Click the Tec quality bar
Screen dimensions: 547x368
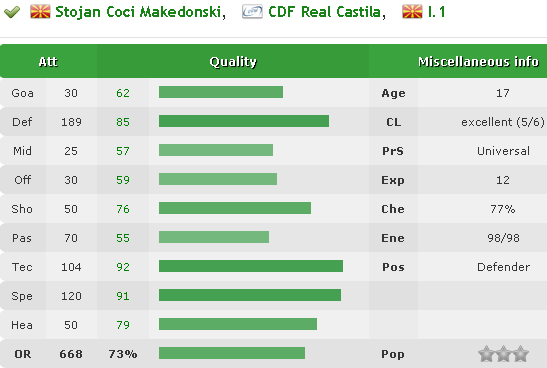click(x=251, y=266)
